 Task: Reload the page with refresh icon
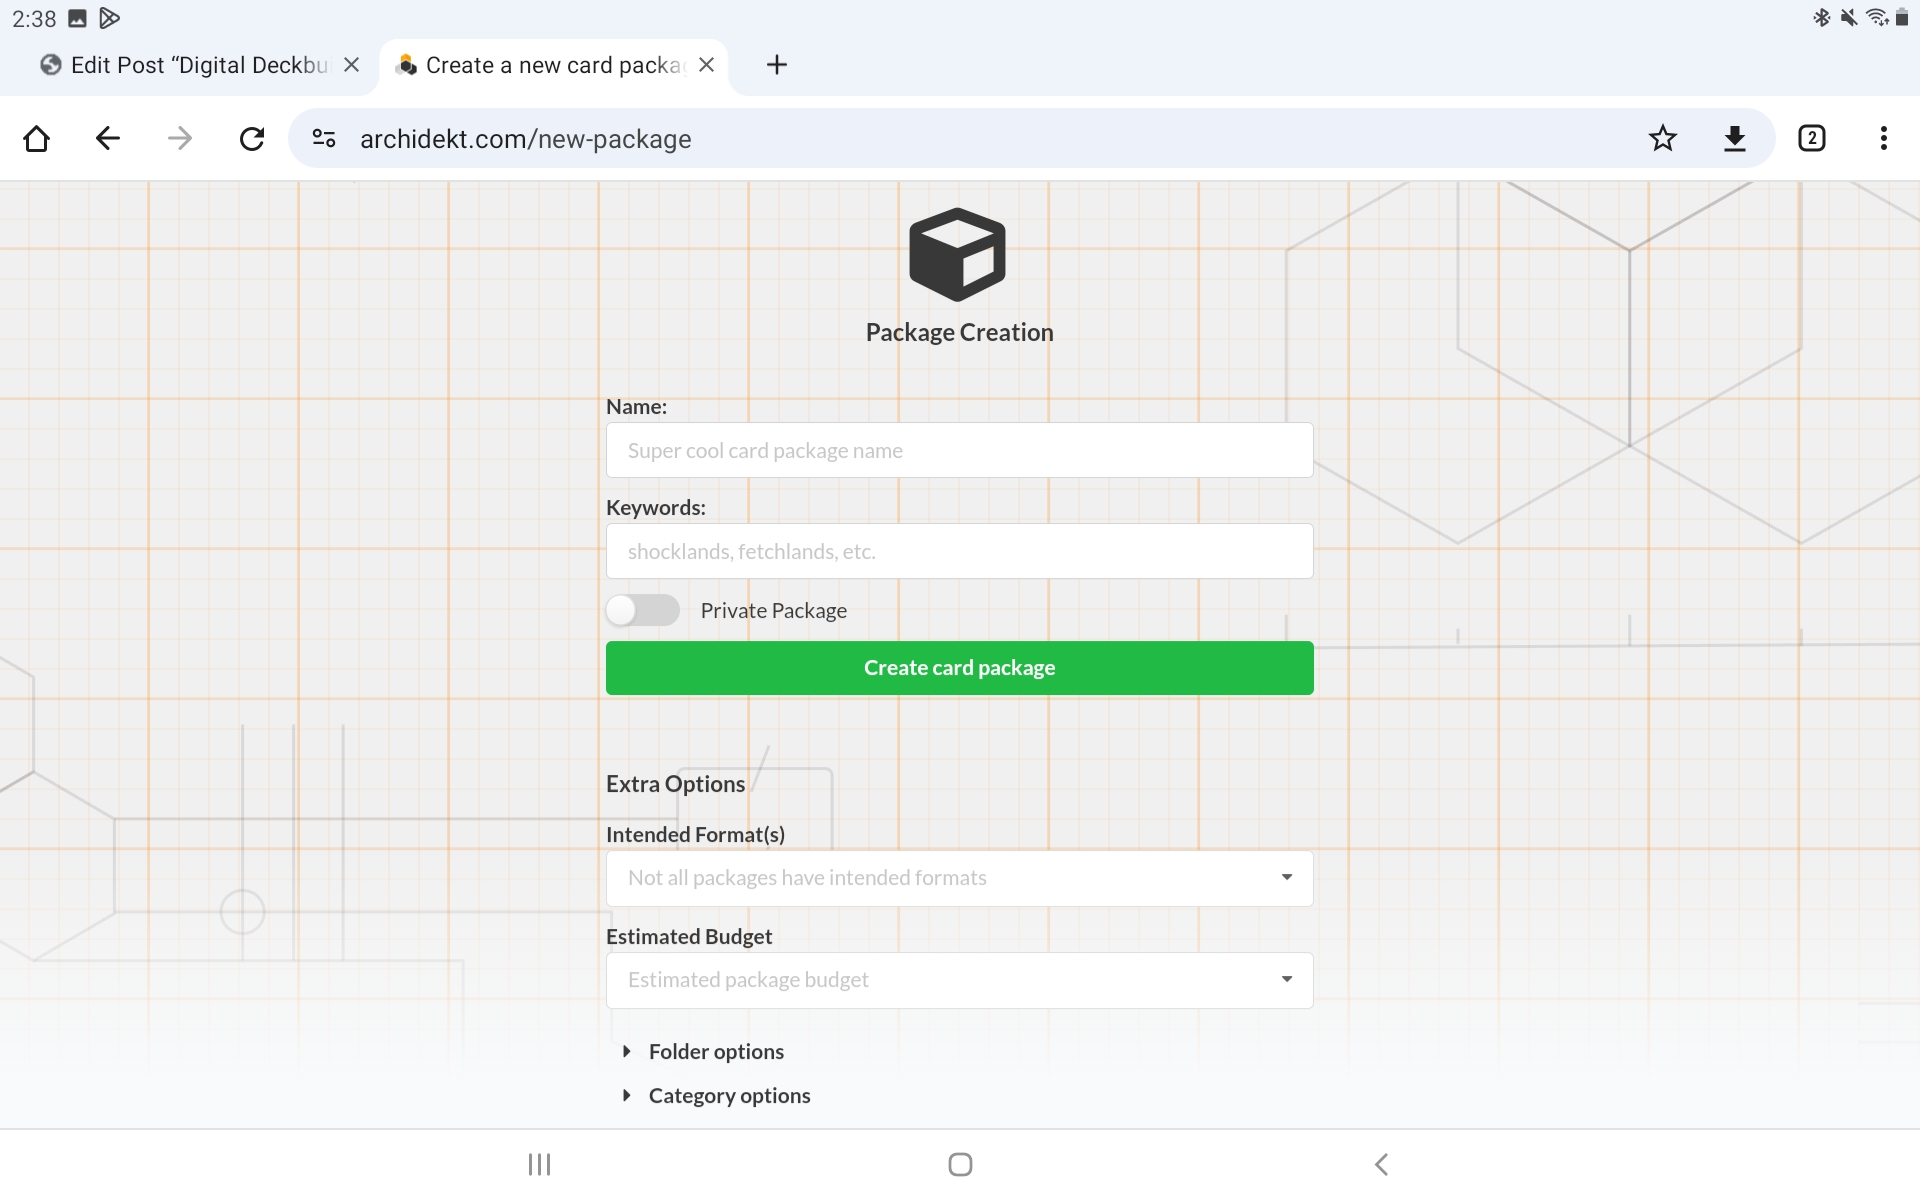[252, 138]
